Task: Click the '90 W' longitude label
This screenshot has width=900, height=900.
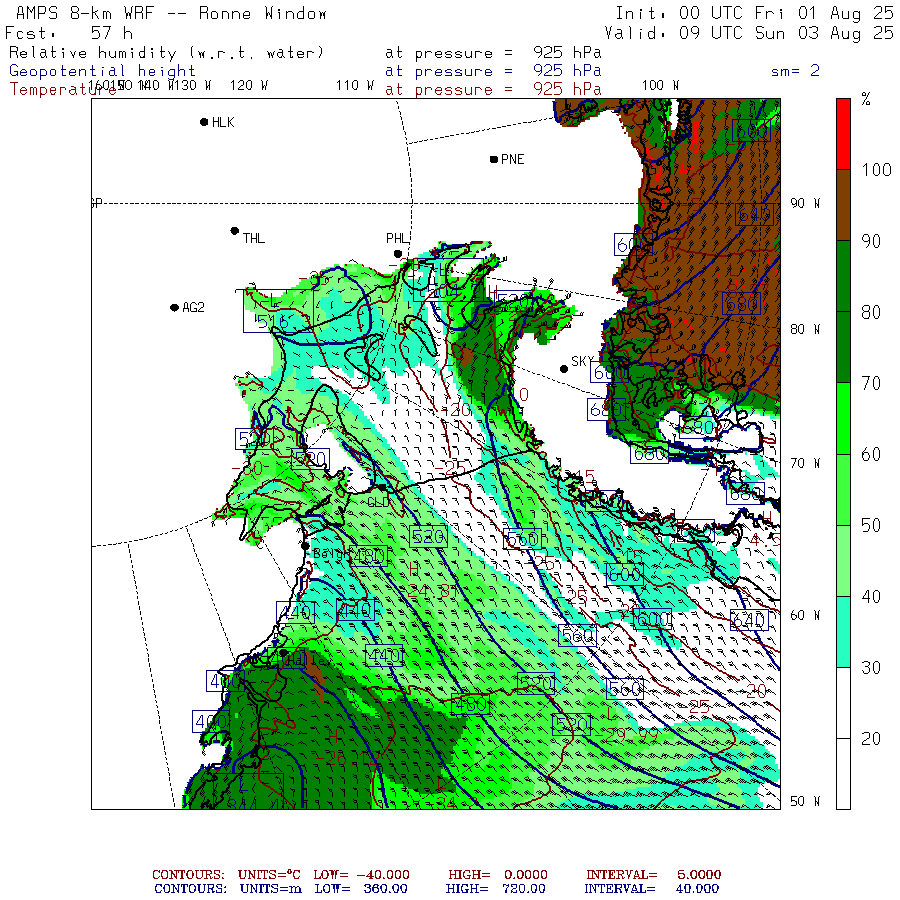Action: 805,203
